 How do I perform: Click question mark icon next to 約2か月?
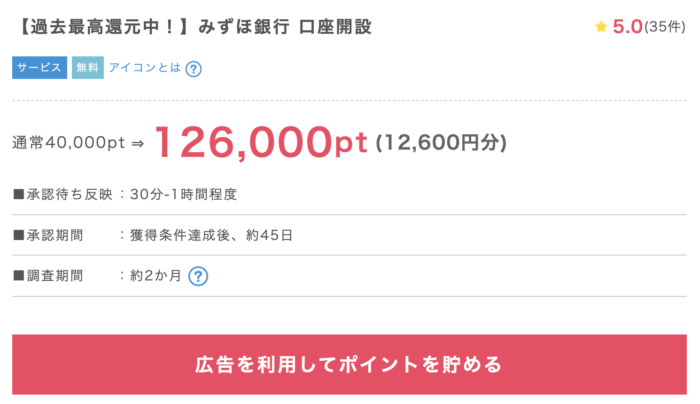(x=198, y=275)
